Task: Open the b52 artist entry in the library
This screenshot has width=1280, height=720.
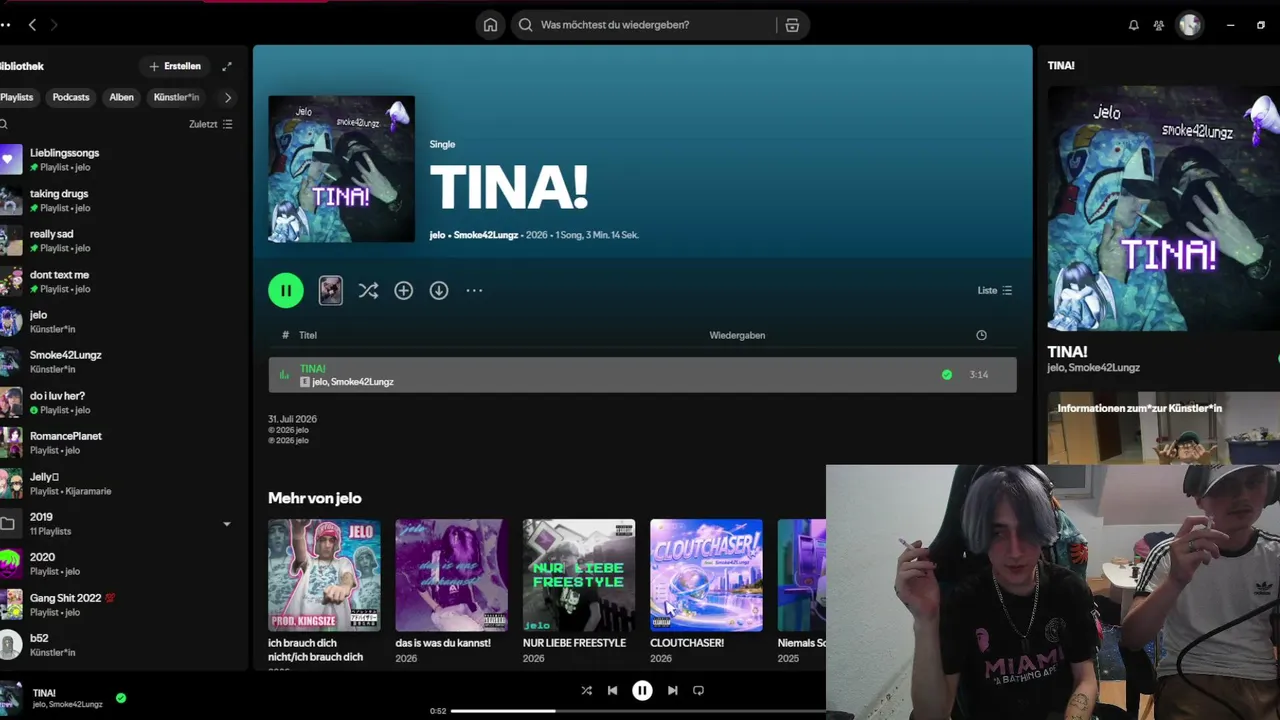Action: pos(120,644)
